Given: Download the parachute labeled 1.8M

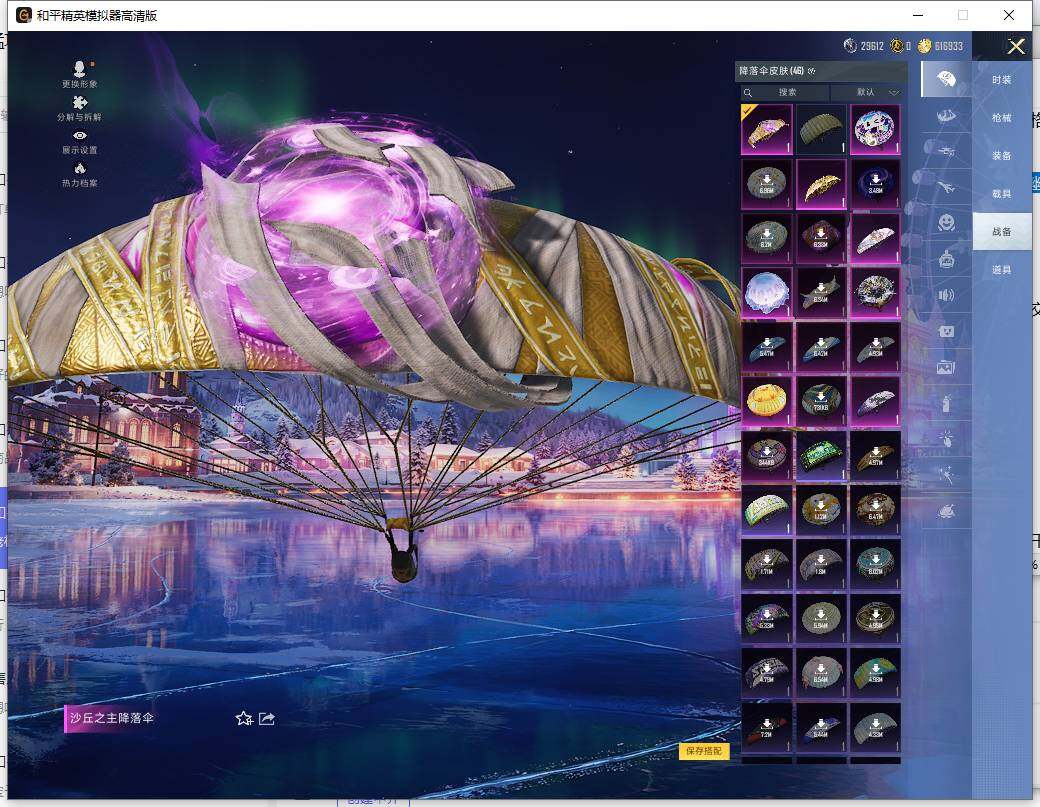Looking at the screenshot, I should coord(821,564).
